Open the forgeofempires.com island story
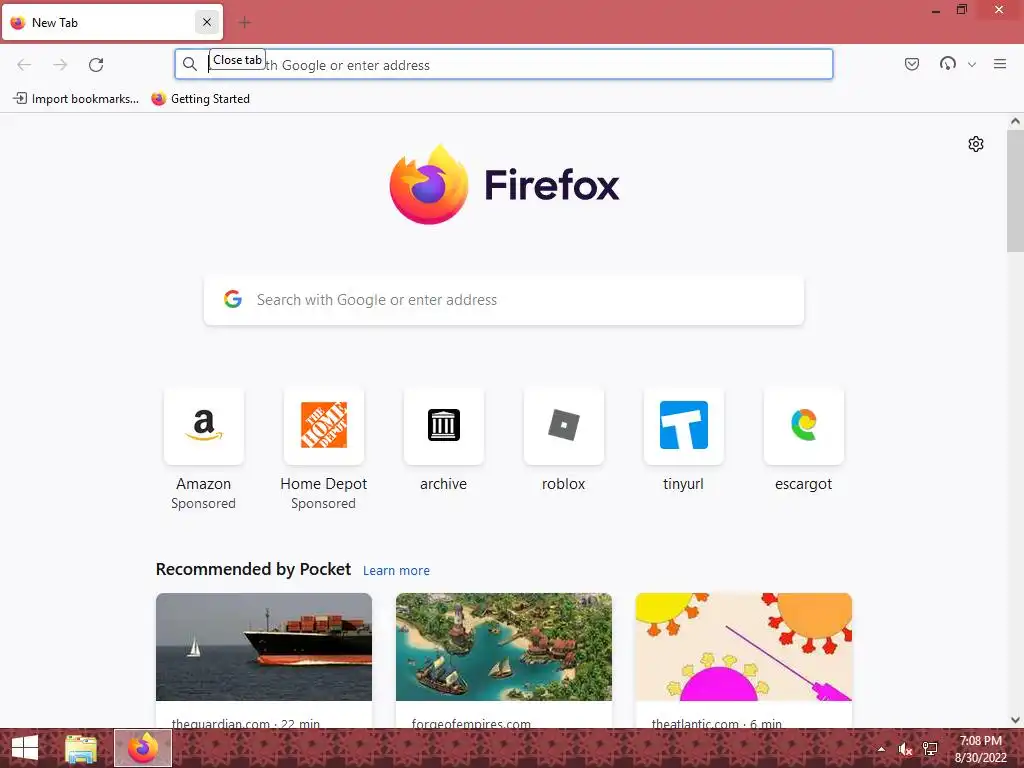This screenshot has width=1024, height=768. coord(504,660)
